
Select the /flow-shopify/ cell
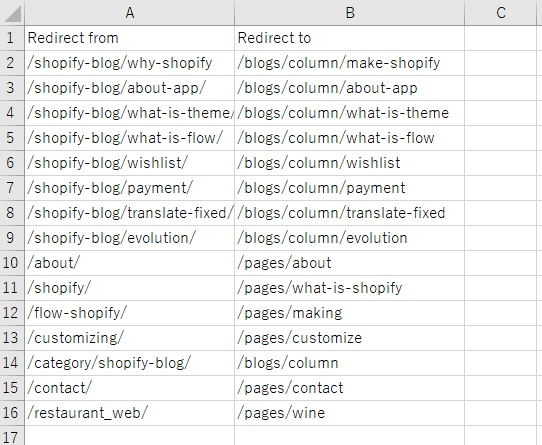pyautogui.click(x=130, y=313)
